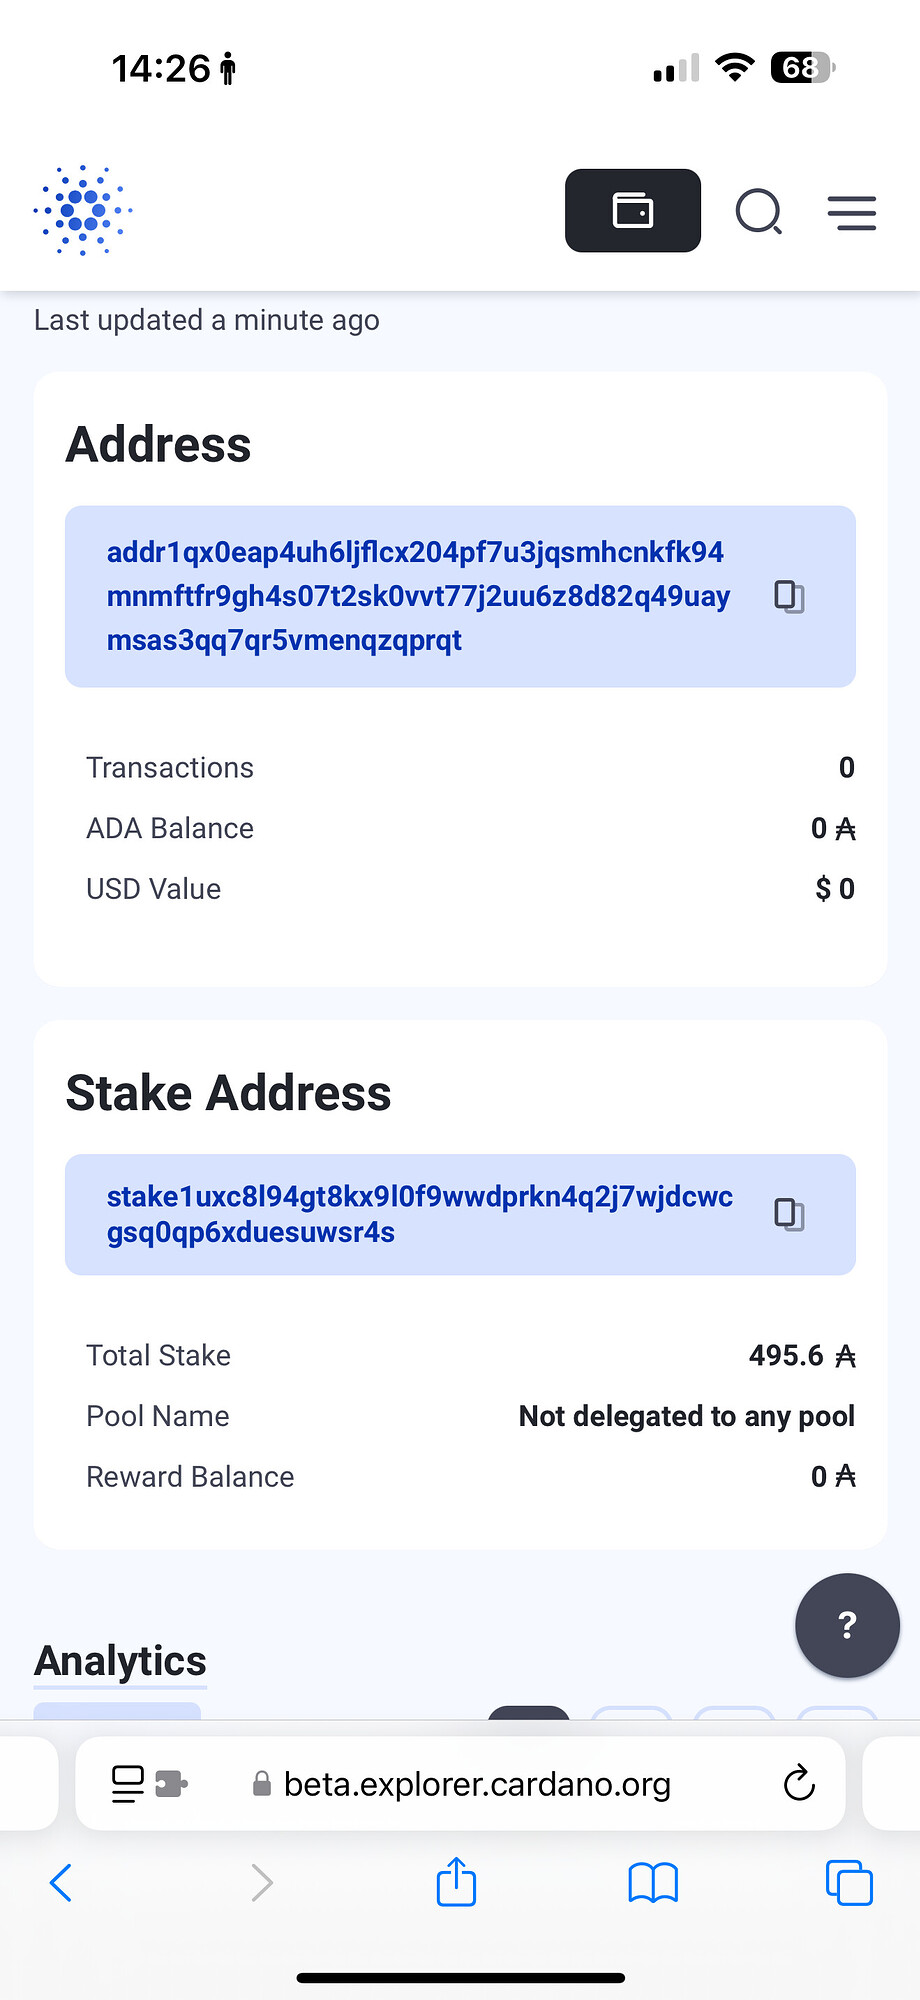Open the wallet connect button
920x2000 pixels.
point(633,211)
